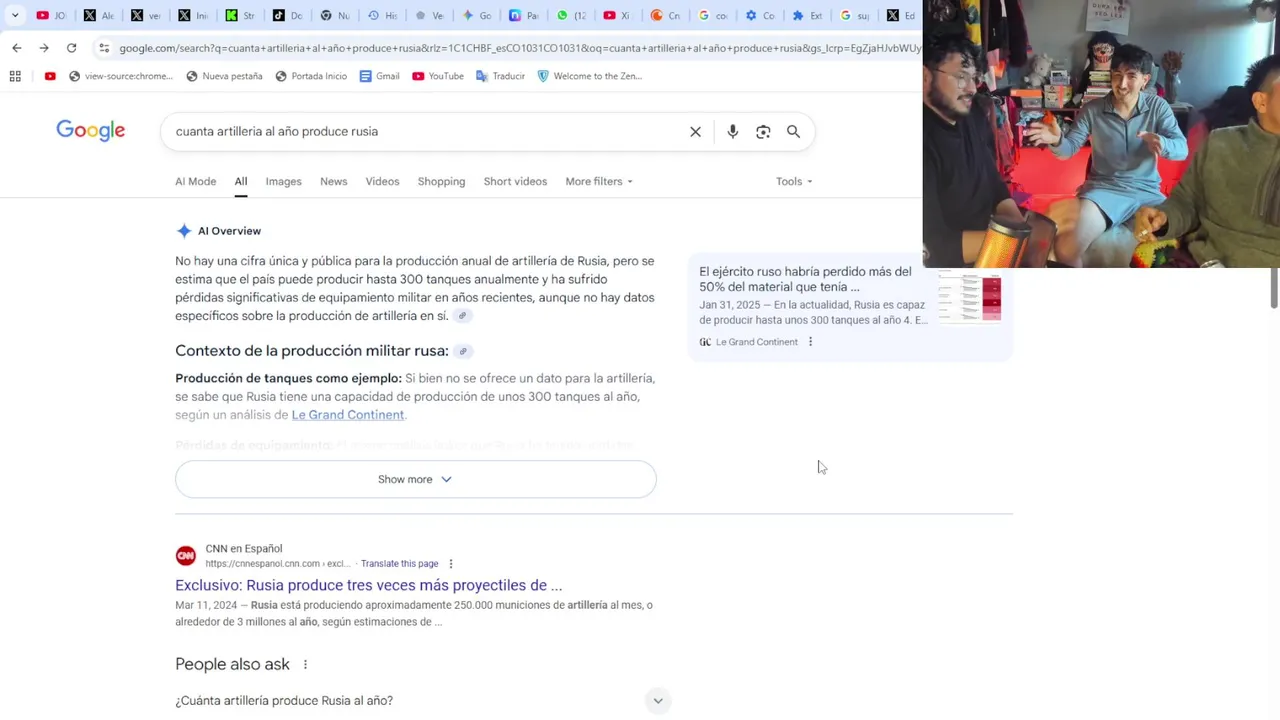Switch to the Co settings browser tab
This screenshot has height=720, width=1280.
click(x=760, y=15)
